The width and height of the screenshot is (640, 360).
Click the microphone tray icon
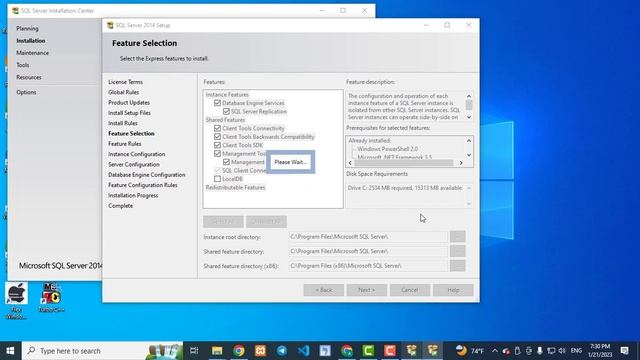540,351
